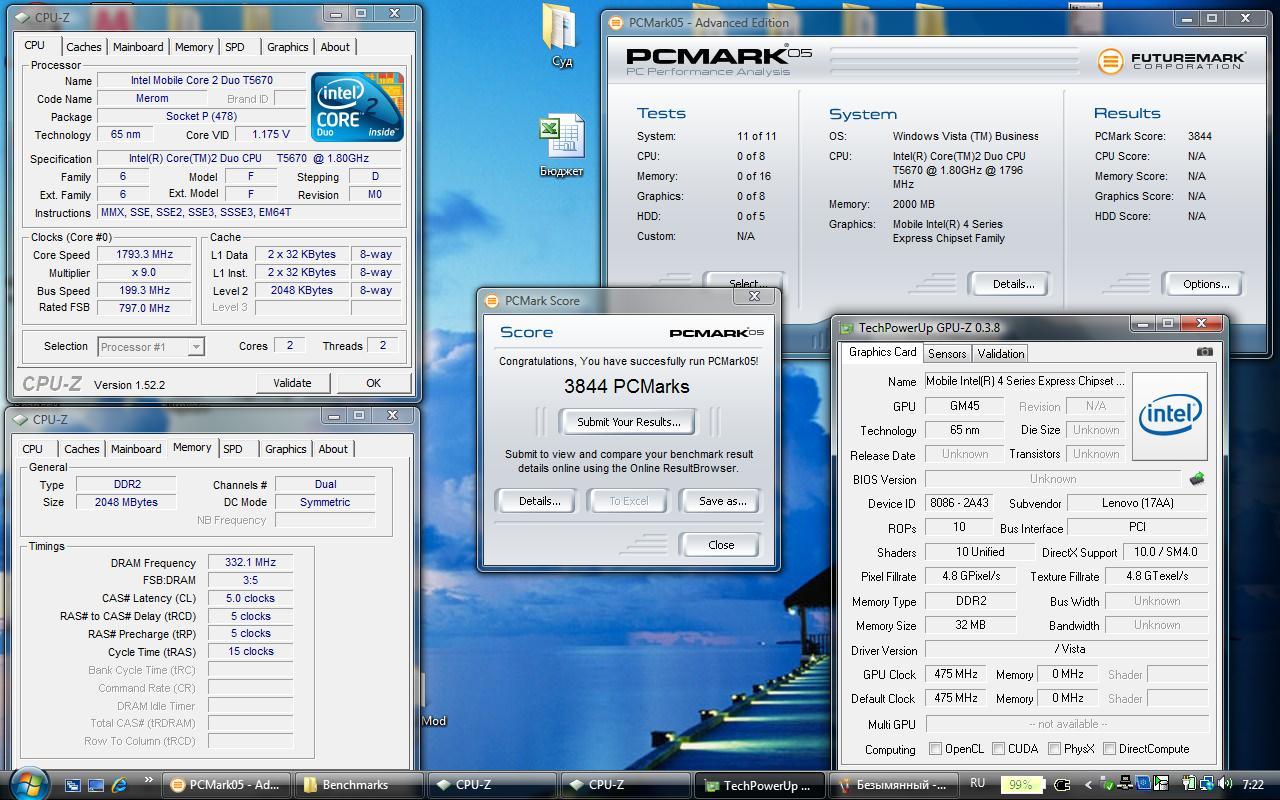Click OK button in CPU-Z
The height and width of the screenshot is (800, 1280).
point(373,383)
